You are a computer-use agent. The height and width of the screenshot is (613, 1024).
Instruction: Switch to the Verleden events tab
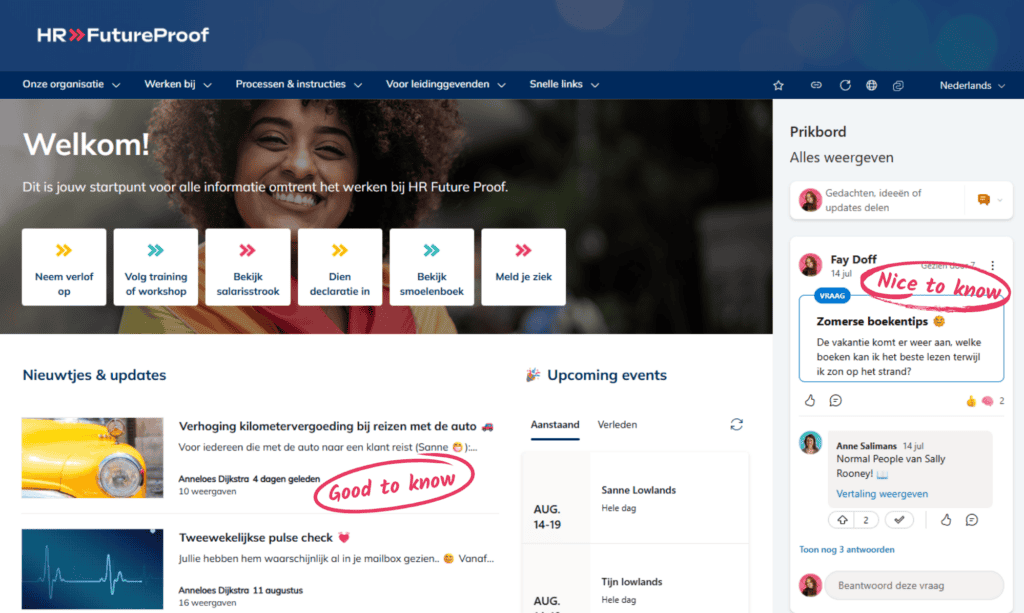617,424
